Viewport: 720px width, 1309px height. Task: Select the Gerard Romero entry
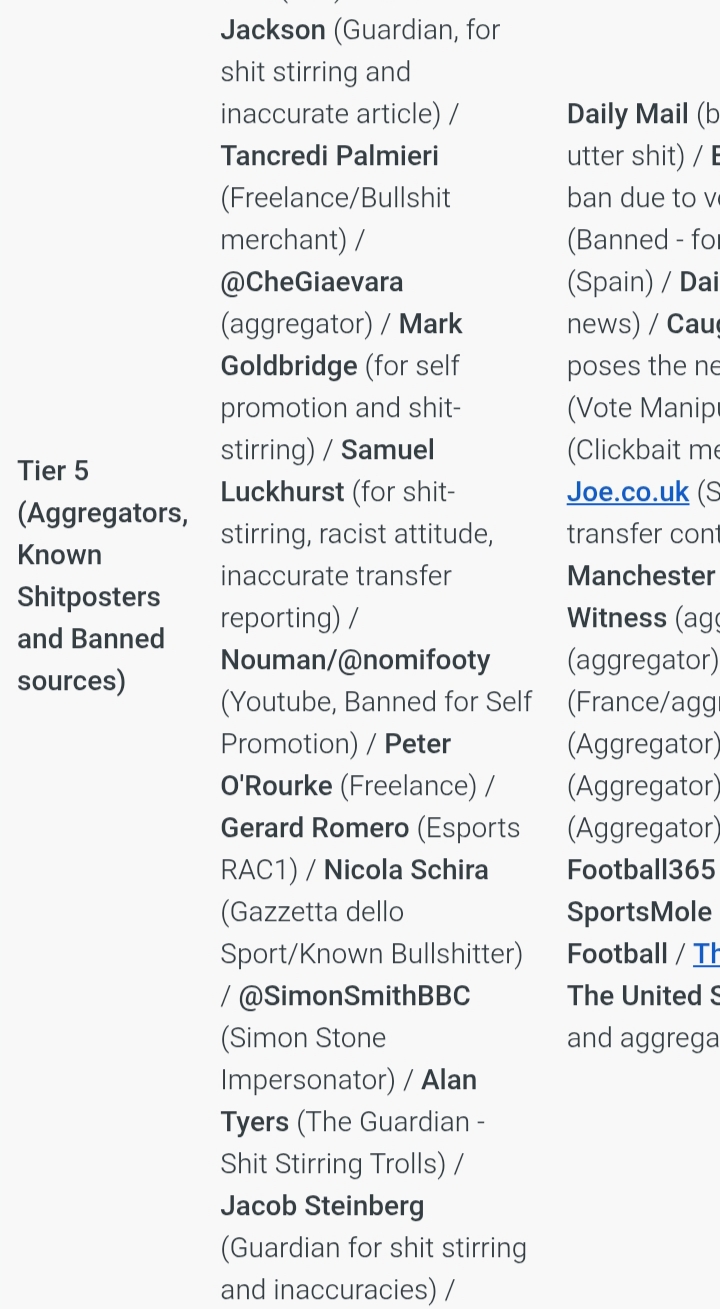pos(314,828)
